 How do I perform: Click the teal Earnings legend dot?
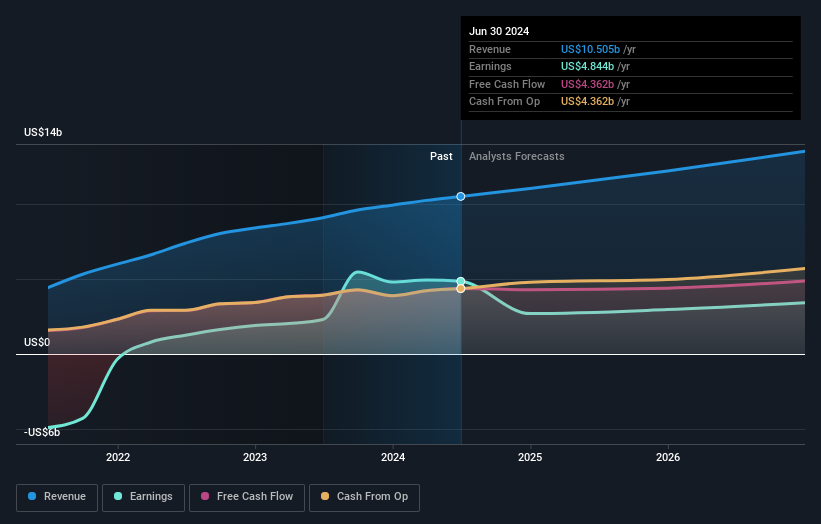pos(118,496)
